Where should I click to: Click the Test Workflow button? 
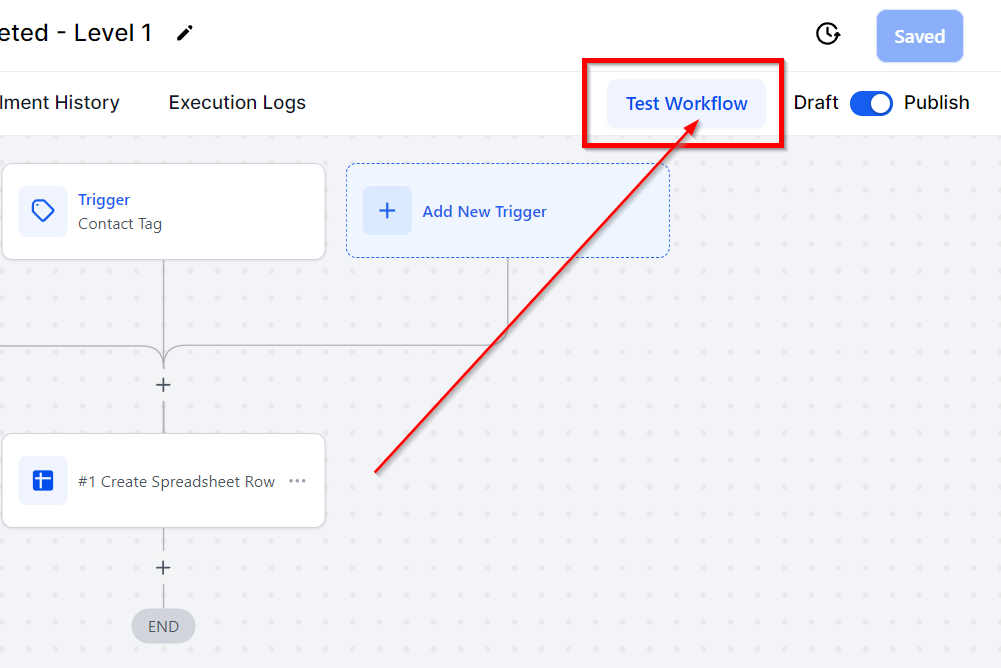(686, 103)
